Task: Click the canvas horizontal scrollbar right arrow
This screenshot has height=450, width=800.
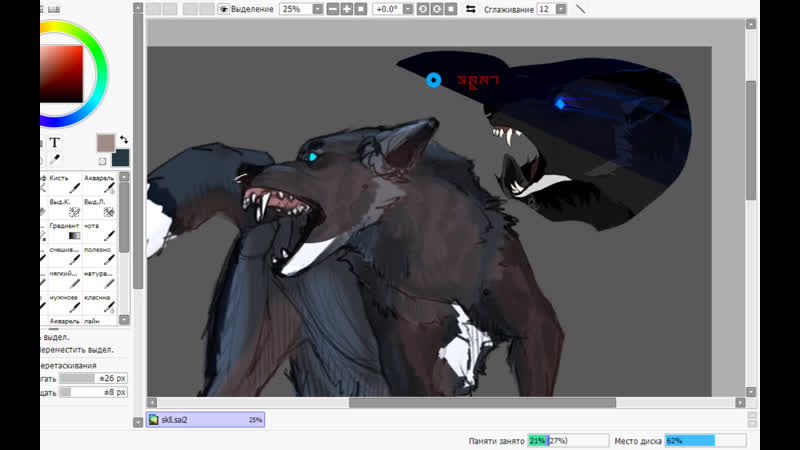Action: [x=740, y=403]
